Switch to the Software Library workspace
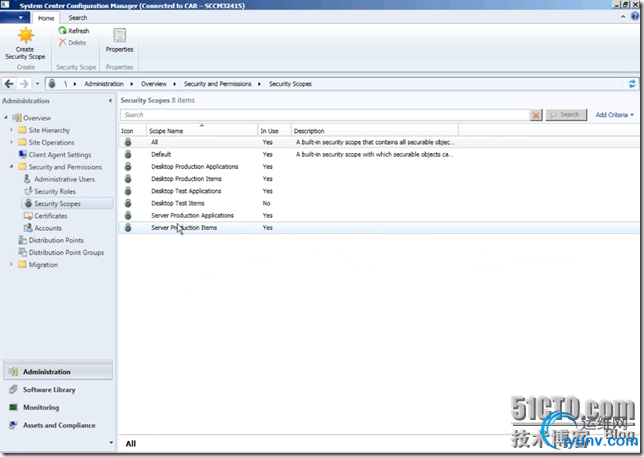 click(58, 390)
